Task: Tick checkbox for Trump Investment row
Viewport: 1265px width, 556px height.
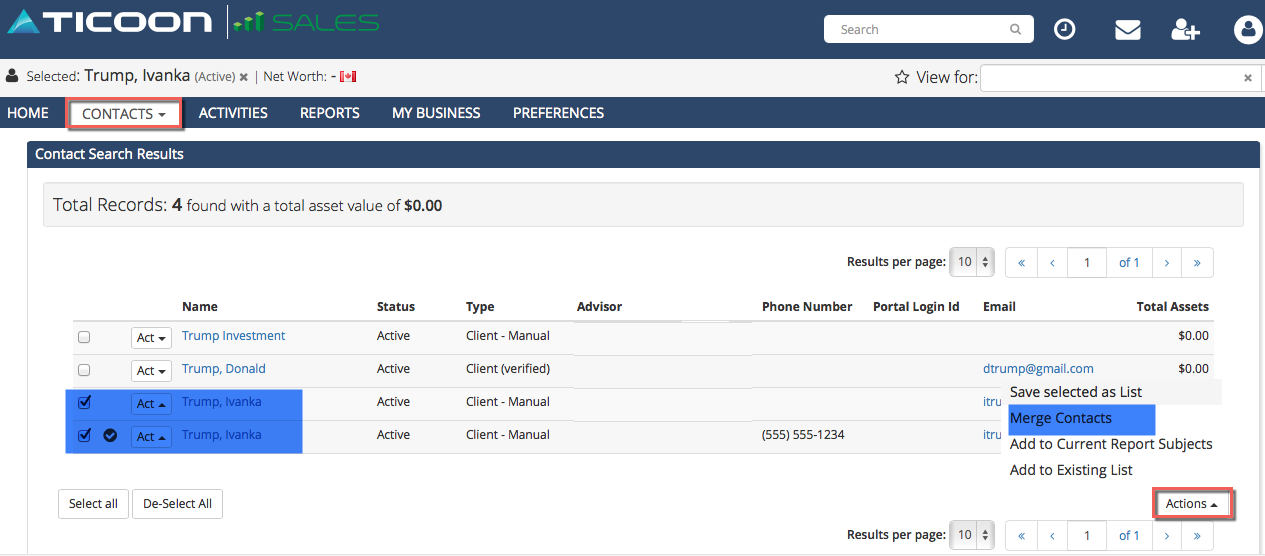Action: [x=84, y=337]
